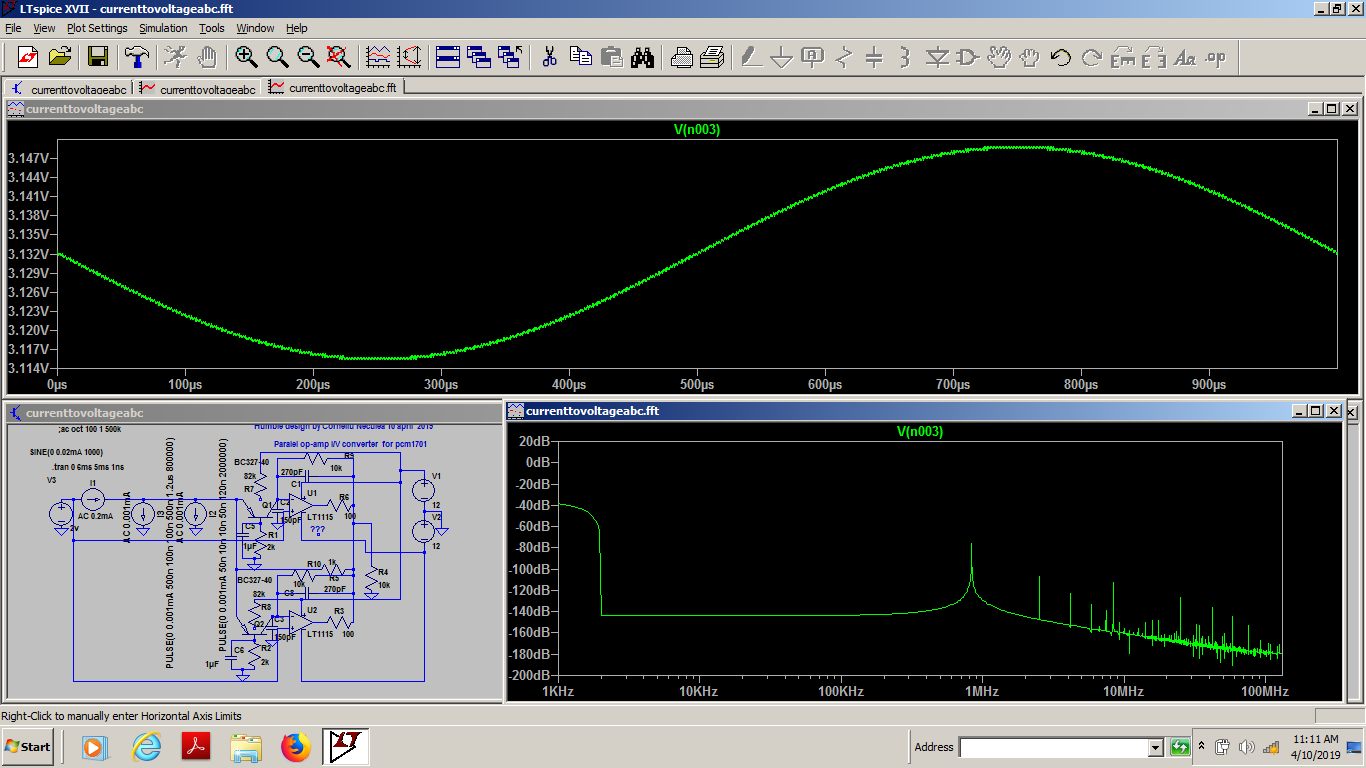The height and width of the screenshot is (768, 1366).
Task: Click the Cut scissors icon
Action: click(549, 57)
